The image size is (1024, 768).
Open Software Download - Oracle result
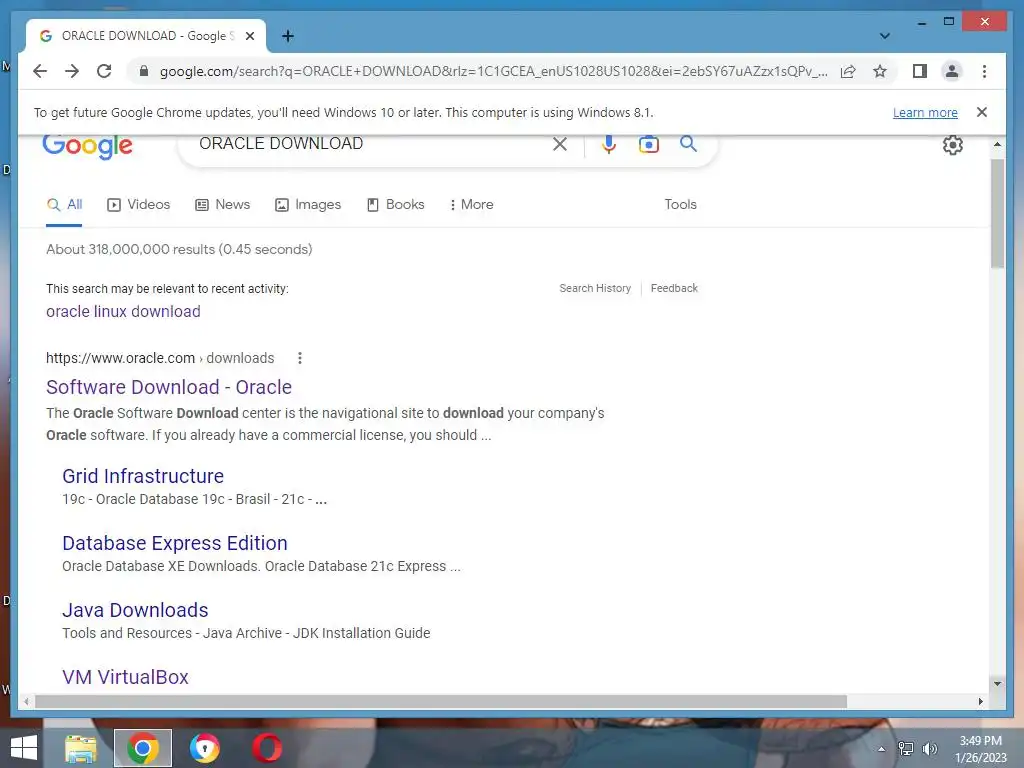pyautogui.click(x=168, y=387)
